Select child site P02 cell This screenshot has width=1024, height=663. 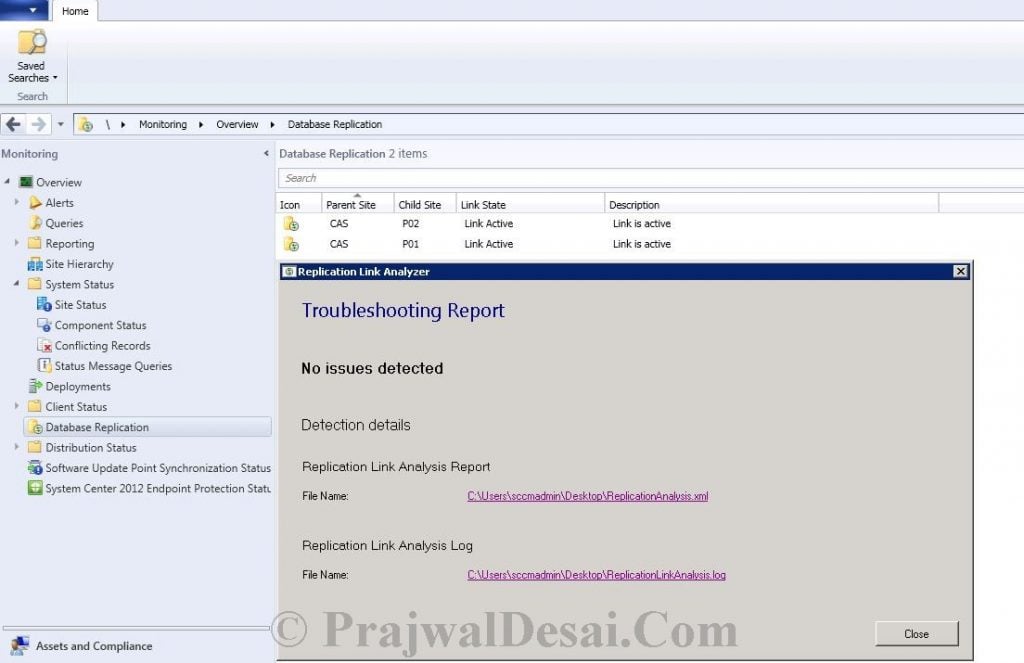pyautogui.click(x=411, y=223)
